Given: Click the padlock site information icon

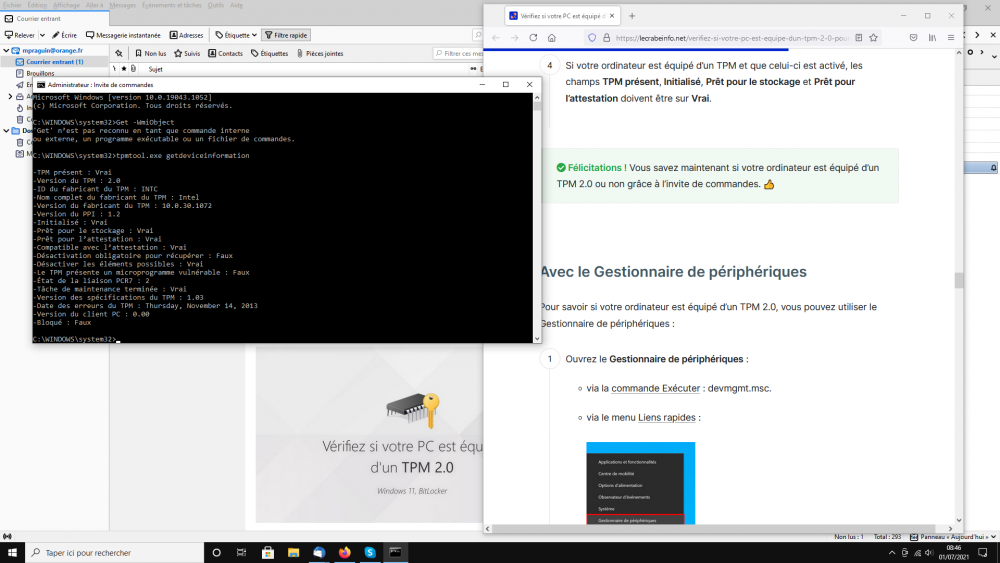Looking at the screenshot, I should (607, 38).
